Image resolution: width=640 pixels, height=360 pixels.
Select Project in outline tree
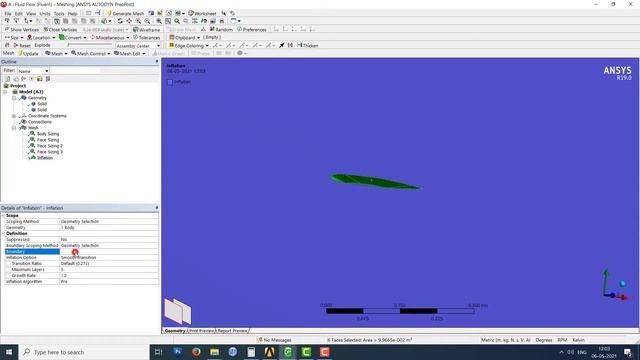pyautogui.click(x=18, y=86)
